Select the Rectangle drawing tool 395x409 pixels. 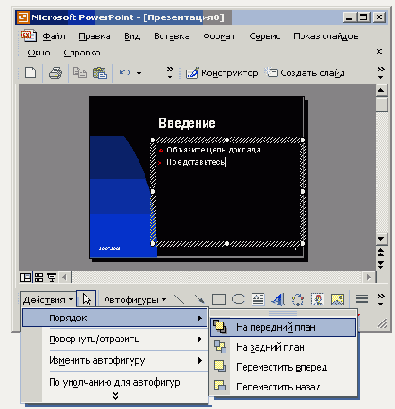[x=219, y=299]
